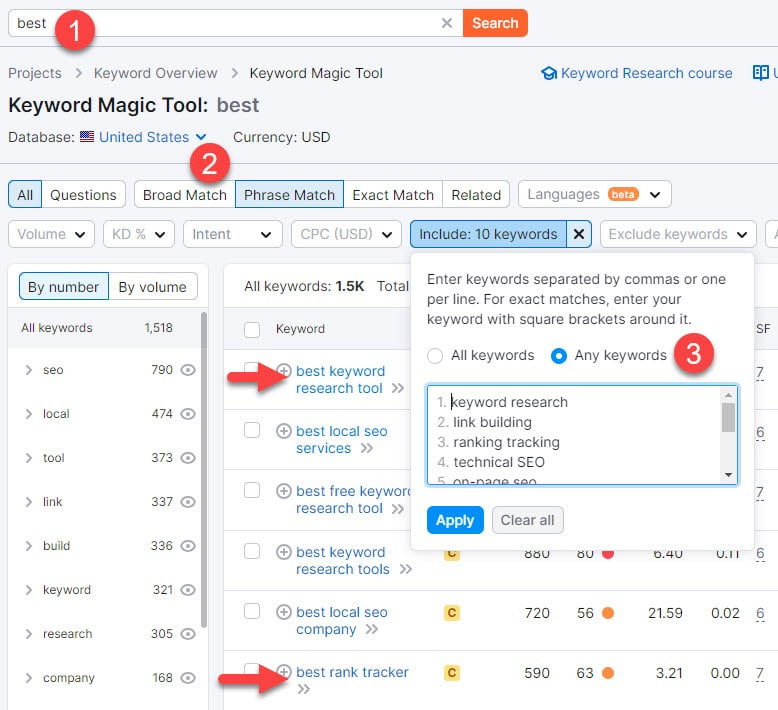Check the box for 'best local seo company'
Screen dimensions: 778x710
pyautogui.click(x=252, y=611)
